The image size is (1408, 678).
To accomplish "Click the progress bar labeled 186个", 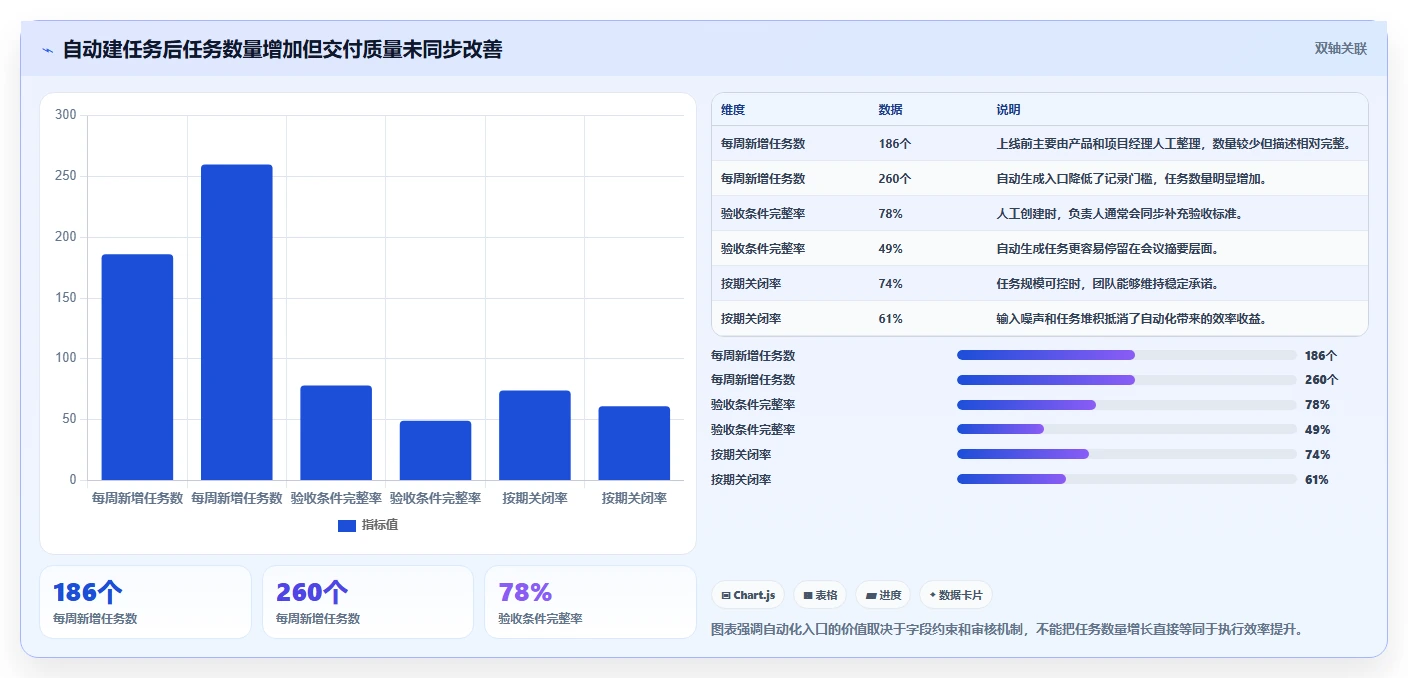I will (x=1126, y=355).
